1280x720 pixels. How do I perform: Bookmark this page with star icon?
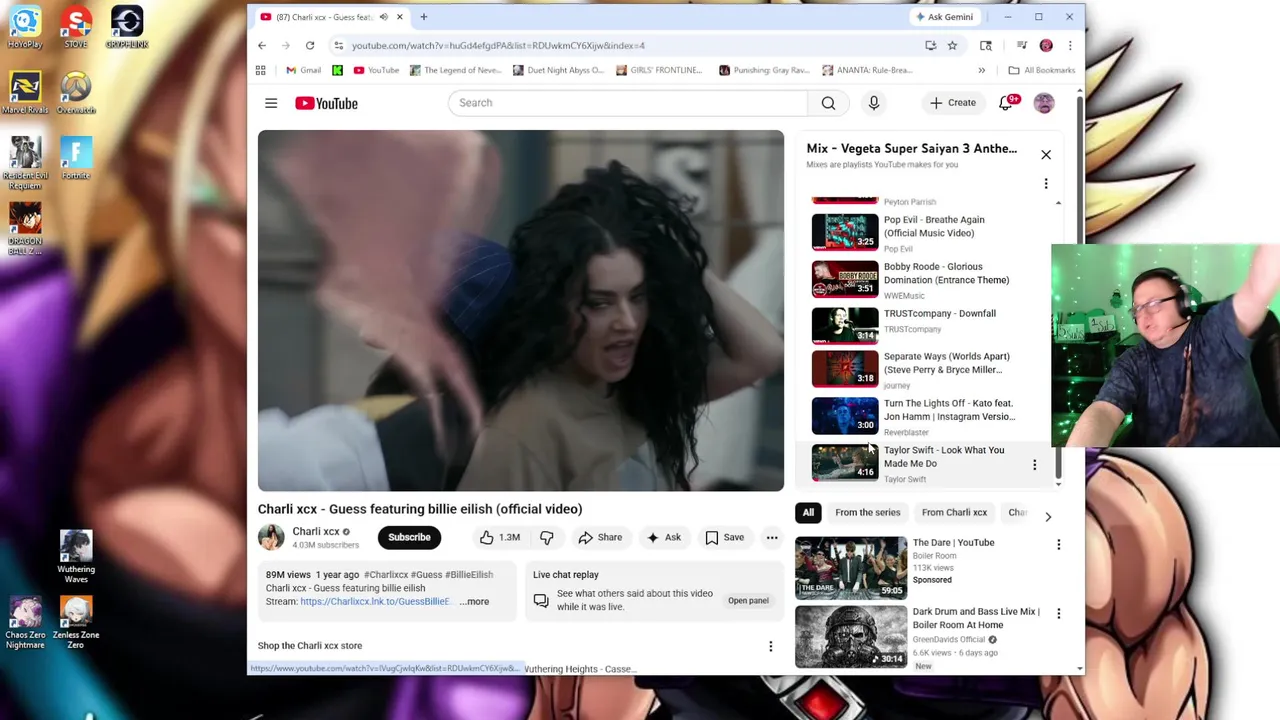[x=952, y=45]
